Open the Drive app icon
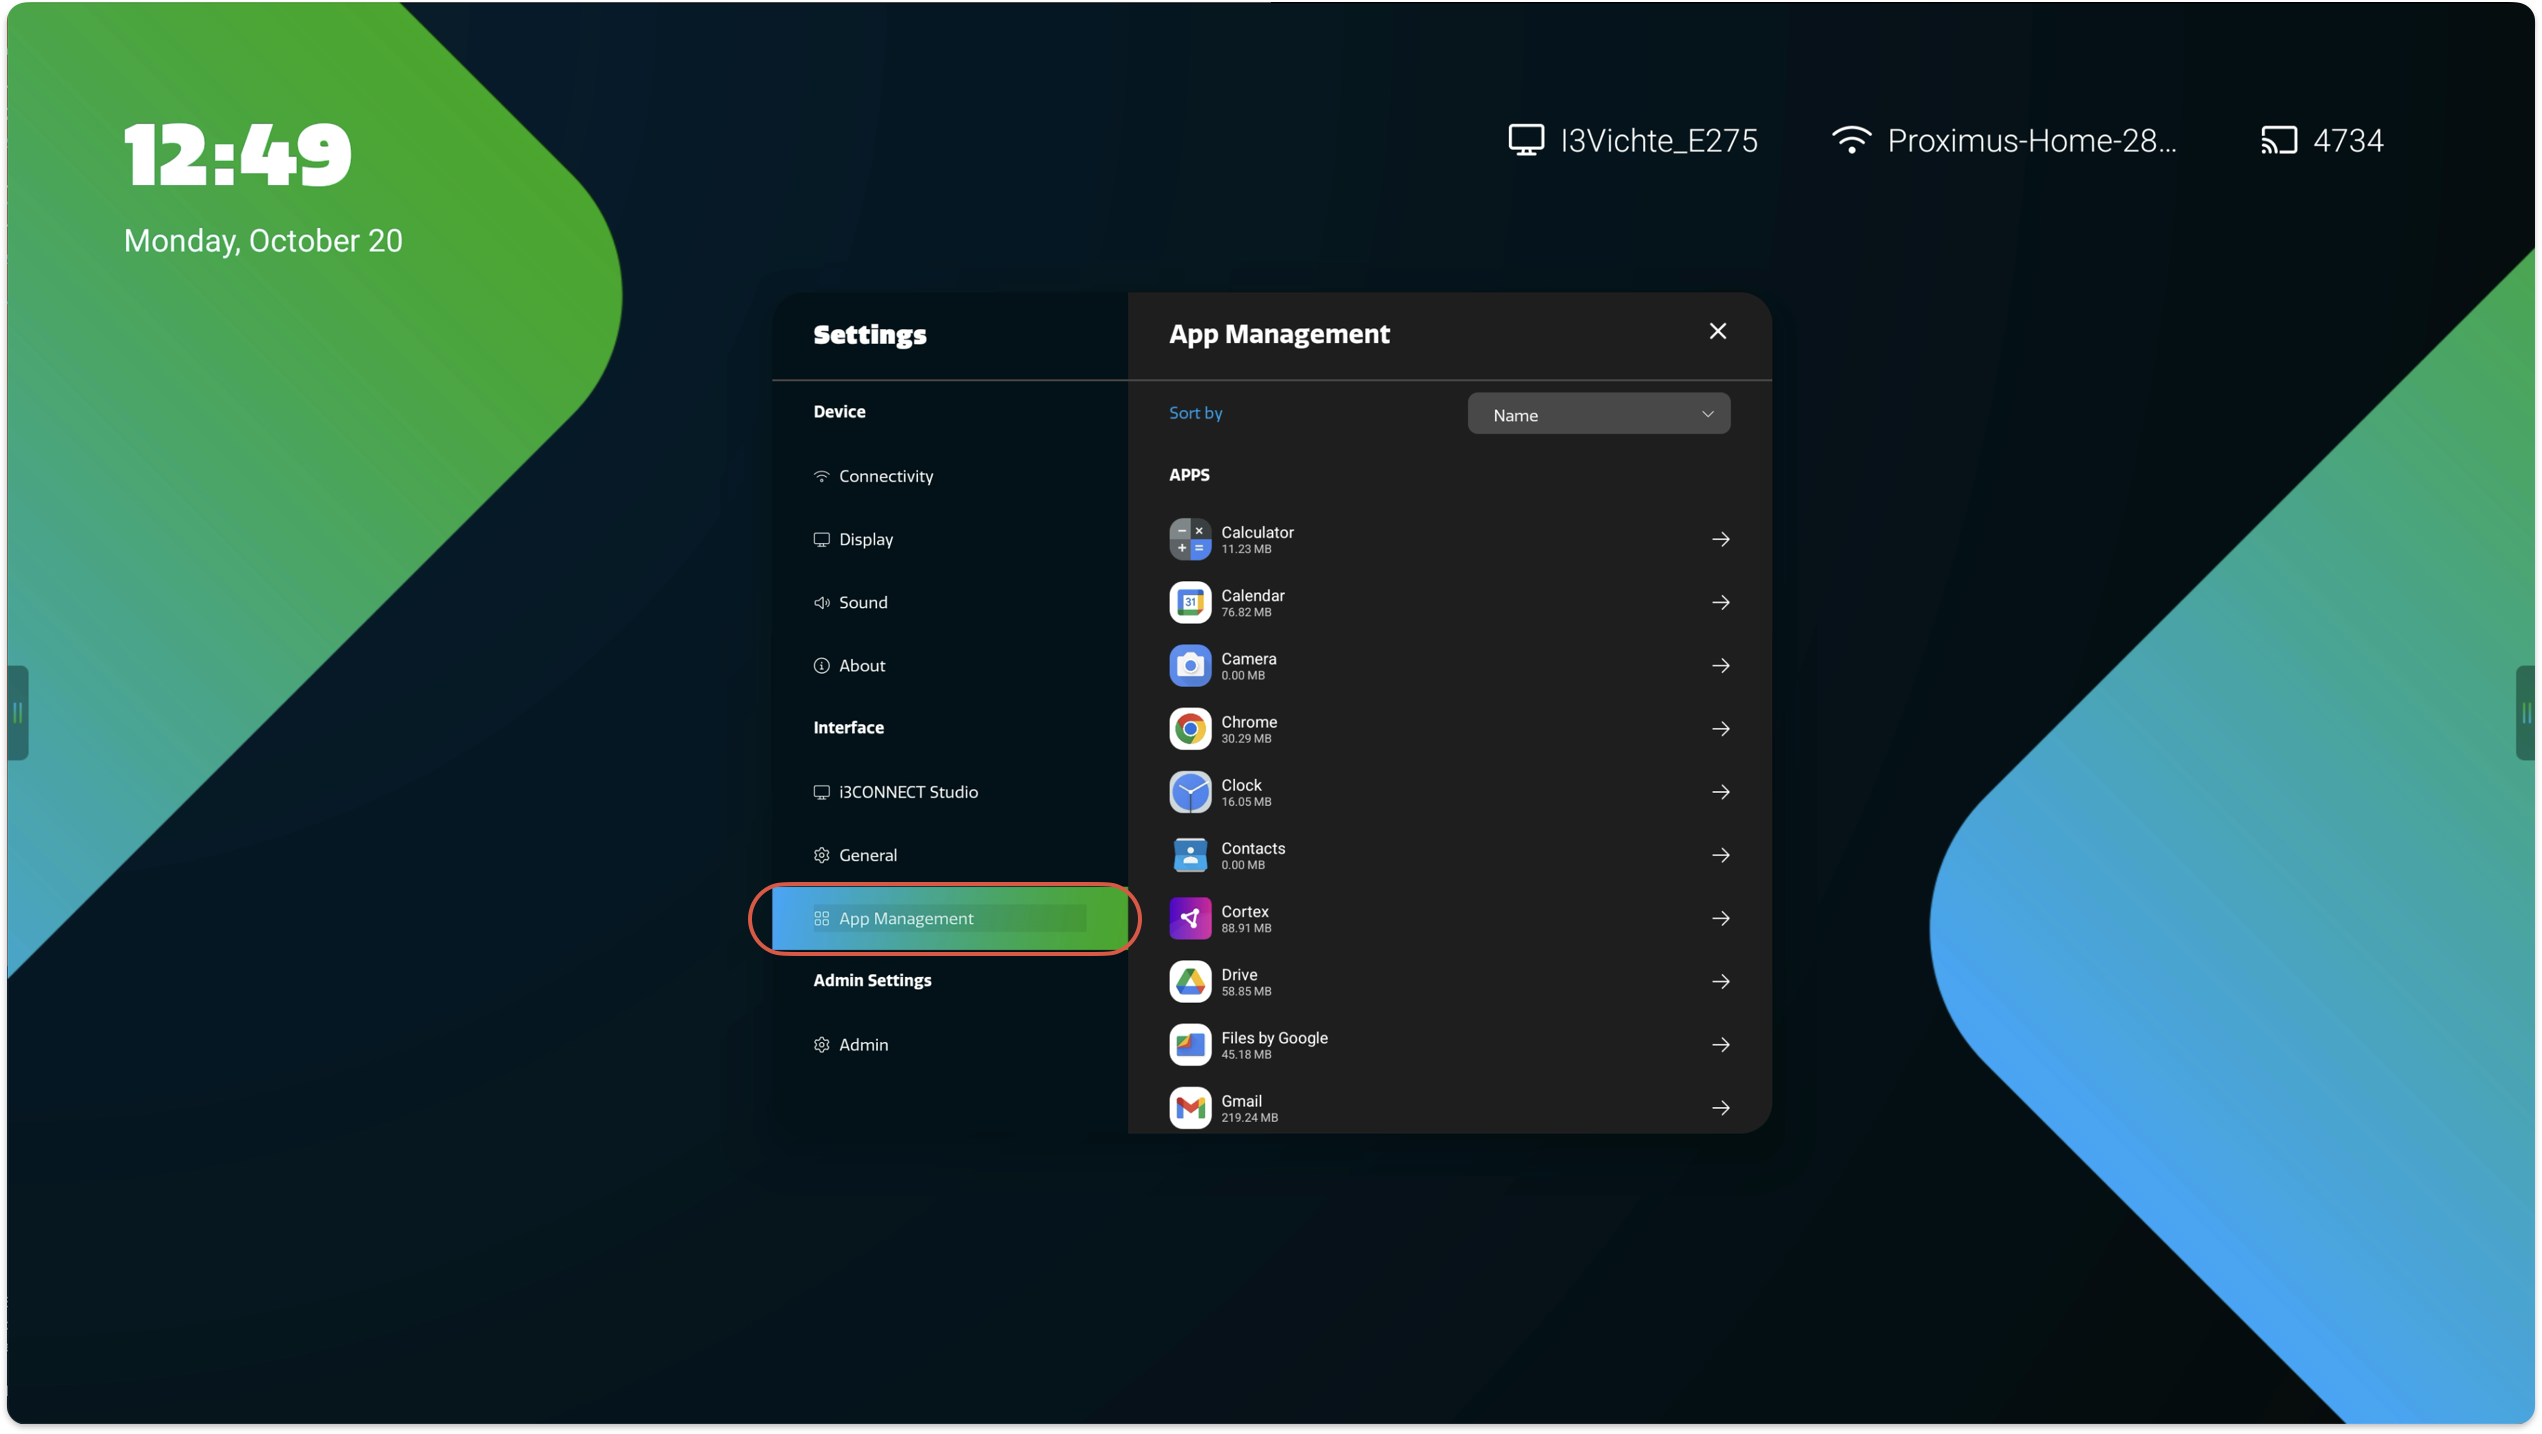 (x=1189, y=981)
